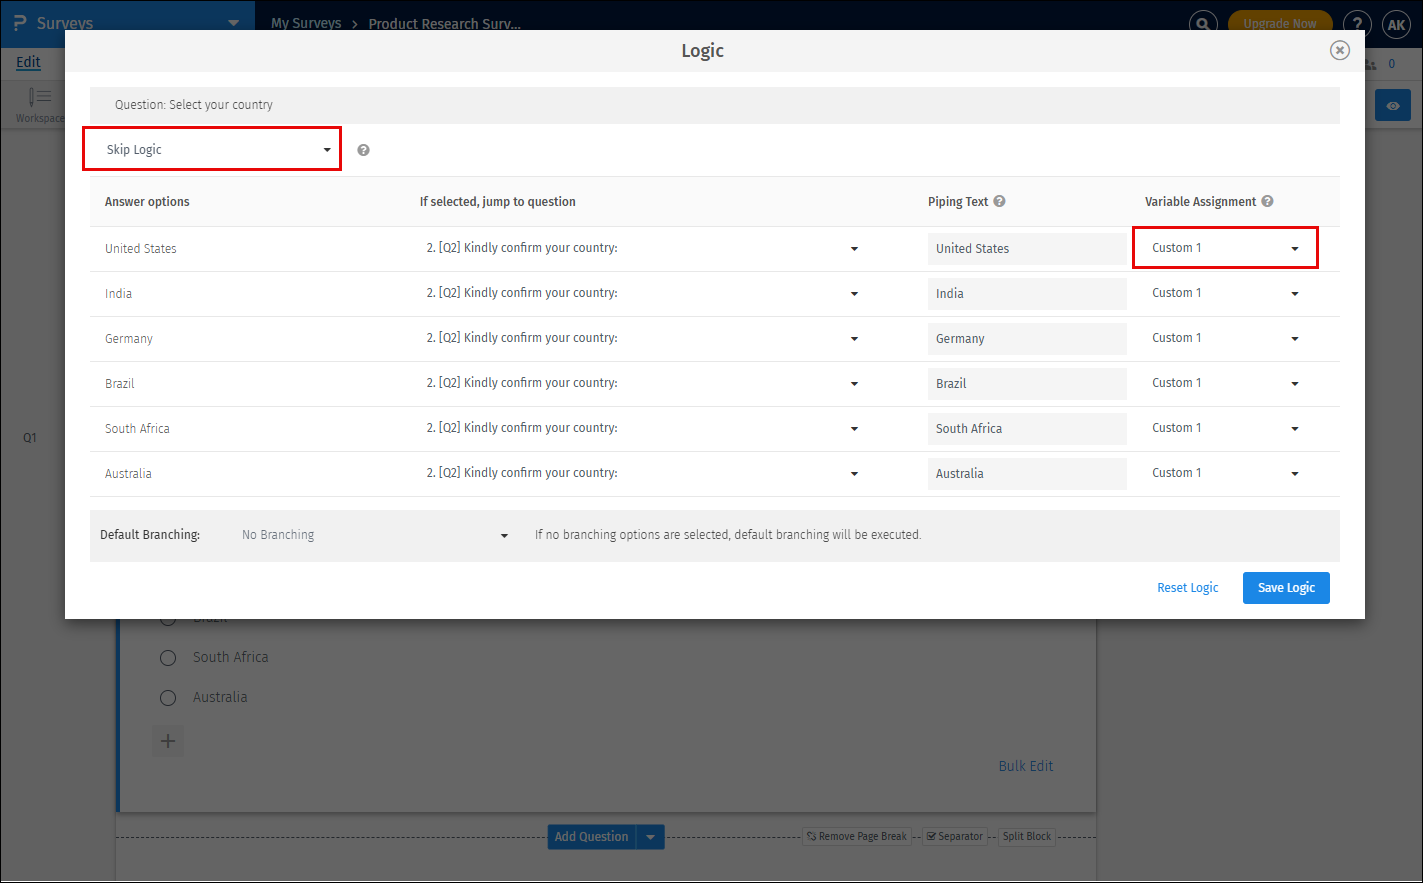Screen dimensions: 1423x883
Task: Launch survey preview with the eye icon
Action: pos(1392,104)
